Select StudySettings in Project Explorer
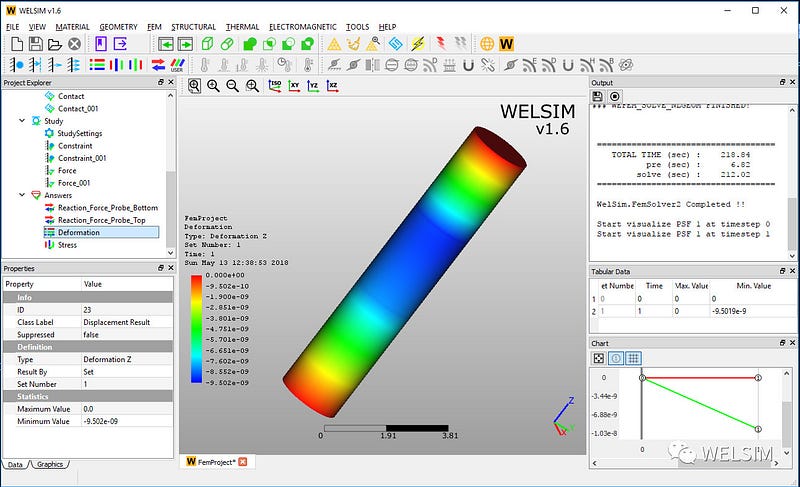Screen dimensions: 800x487 click(80, 133)
